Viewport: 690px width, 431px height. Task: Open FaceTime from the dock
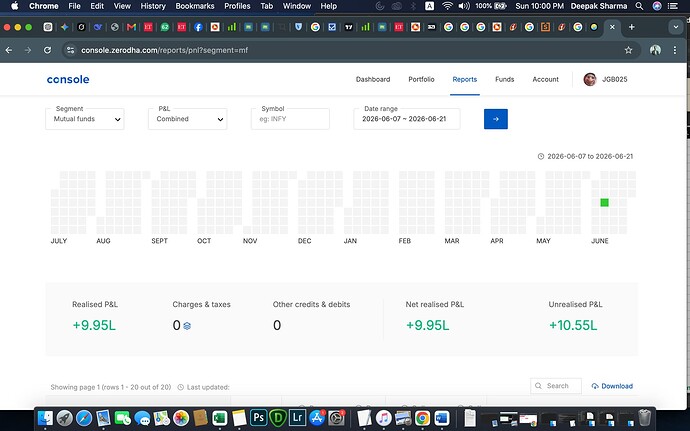[x=123, y=418]
